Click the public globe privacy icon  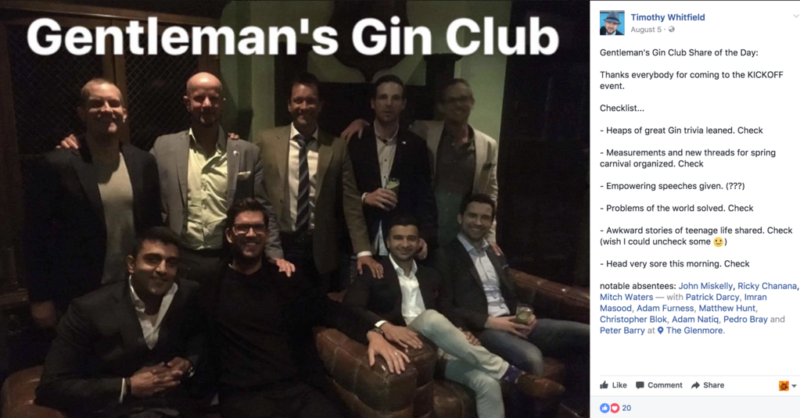(671, 30)
